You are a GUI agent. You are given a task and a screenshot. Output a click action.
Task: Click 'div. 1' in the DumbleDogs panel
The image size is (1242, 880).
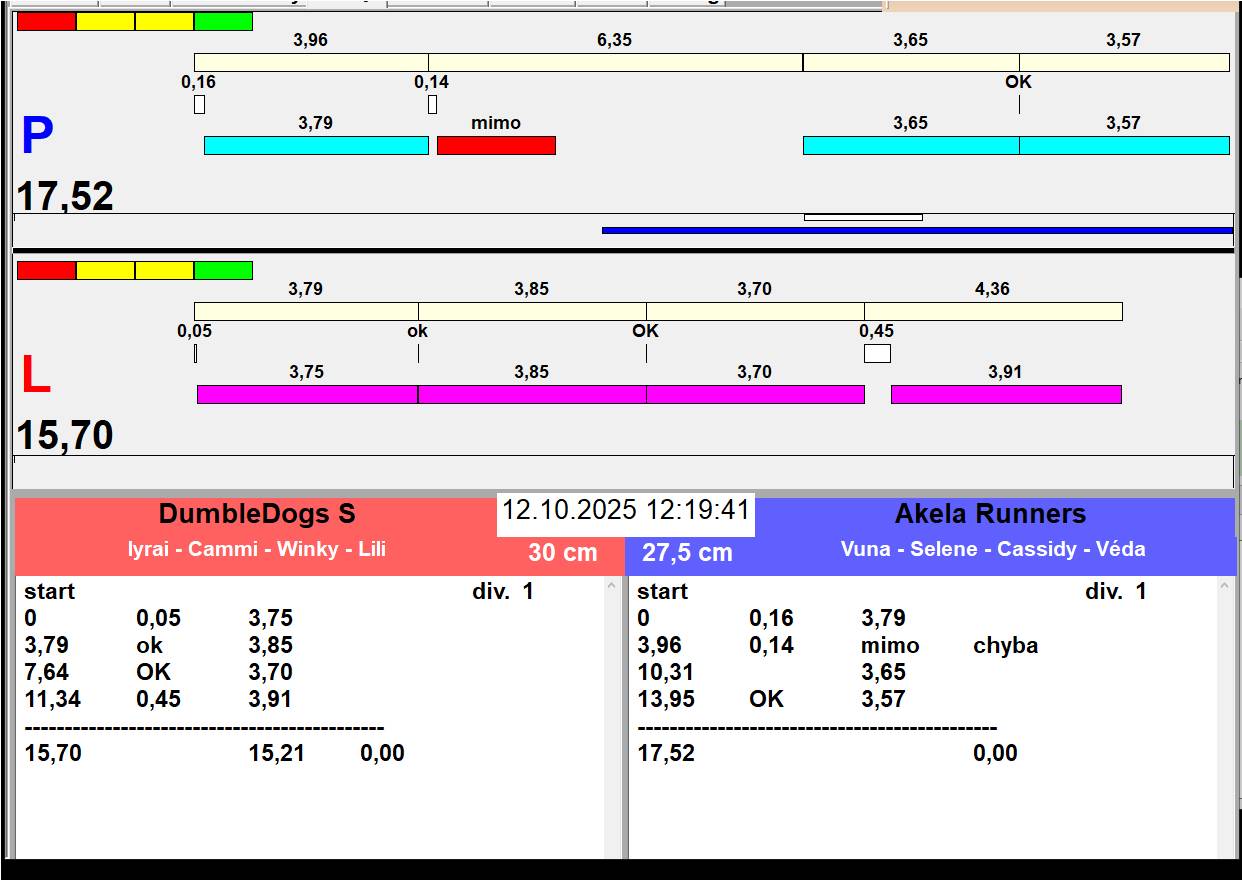click(x=503, y=591)
